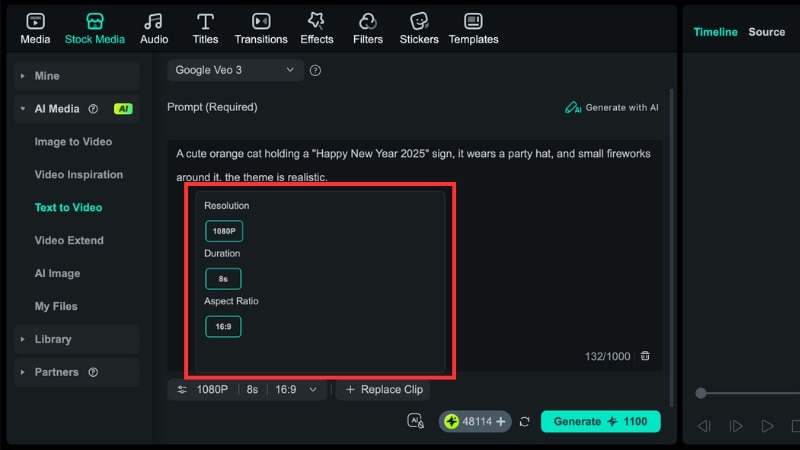
Task: Expand the settings chevron after 16:9
Action: pos(313,390)
